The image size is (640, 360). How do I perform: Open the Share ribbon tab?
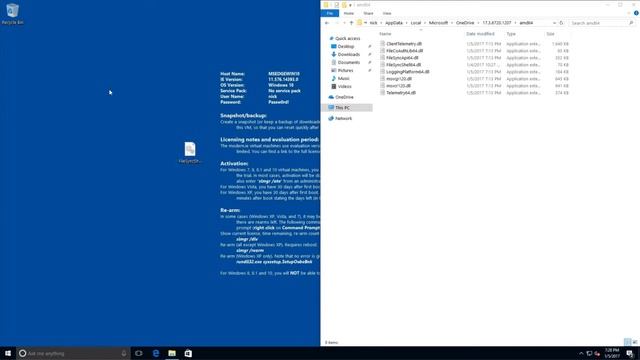pos(368,13)
